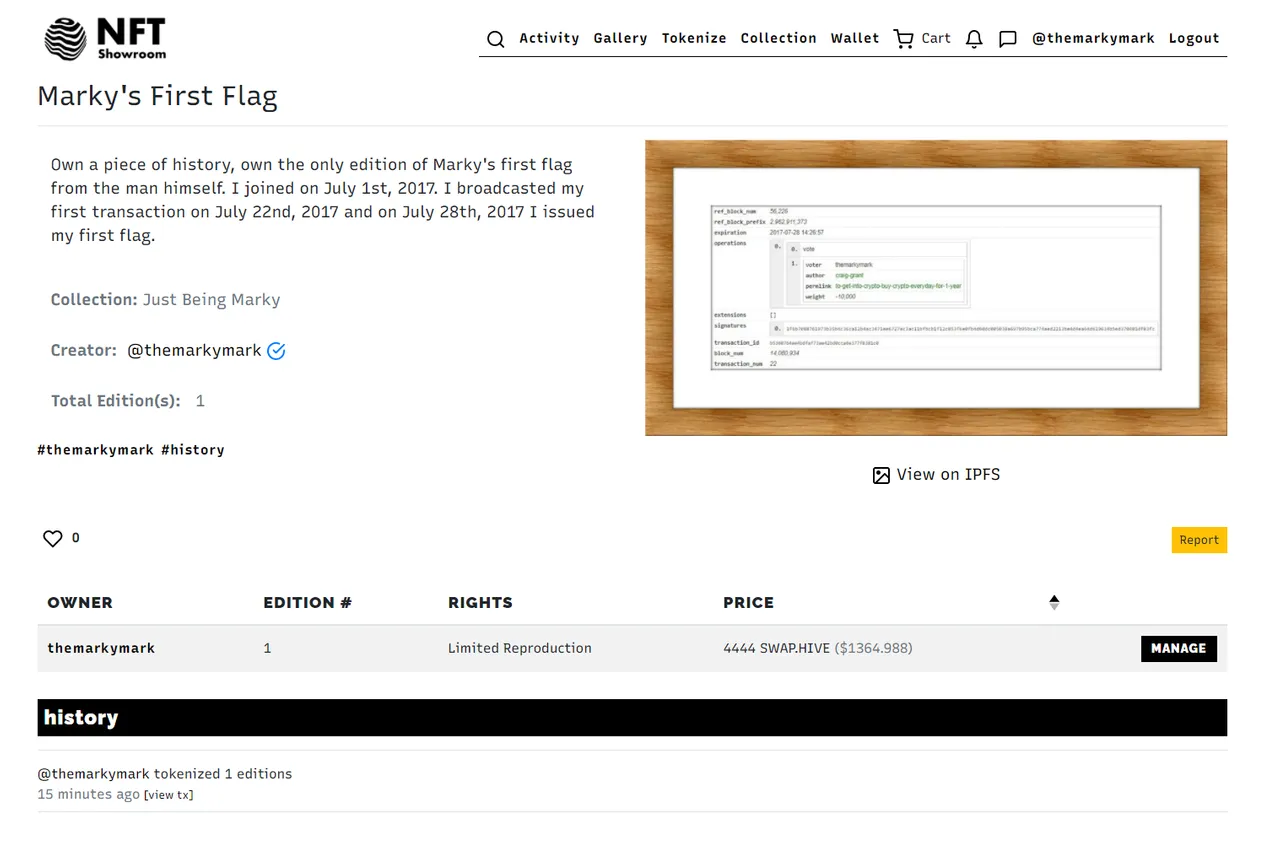This screenshot has width=1280, height=844.
Task: Click the Cart text link
Action: [936, 38]
